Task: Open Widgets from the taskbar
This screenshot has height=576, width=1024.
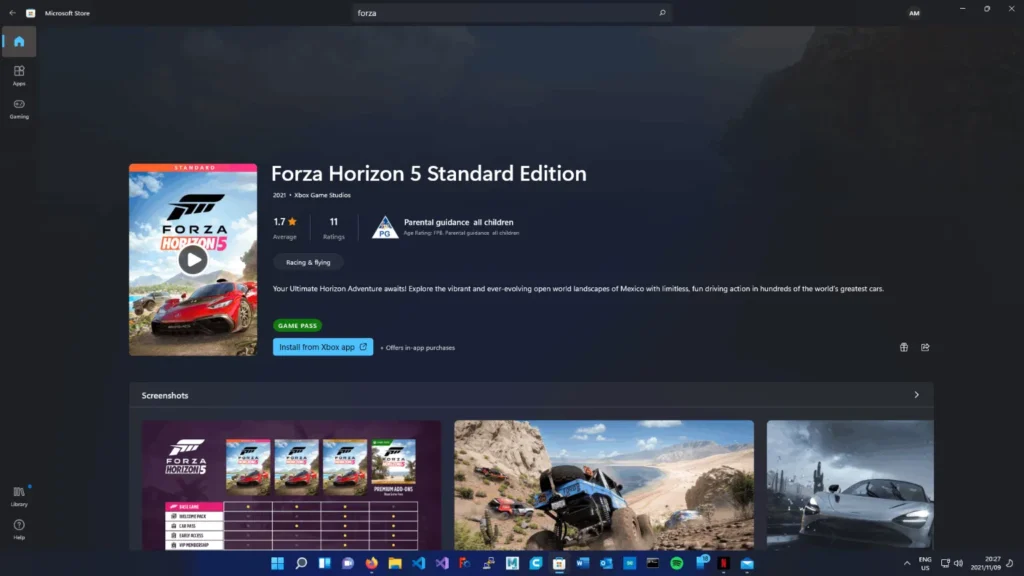Action: coord(325,563)
